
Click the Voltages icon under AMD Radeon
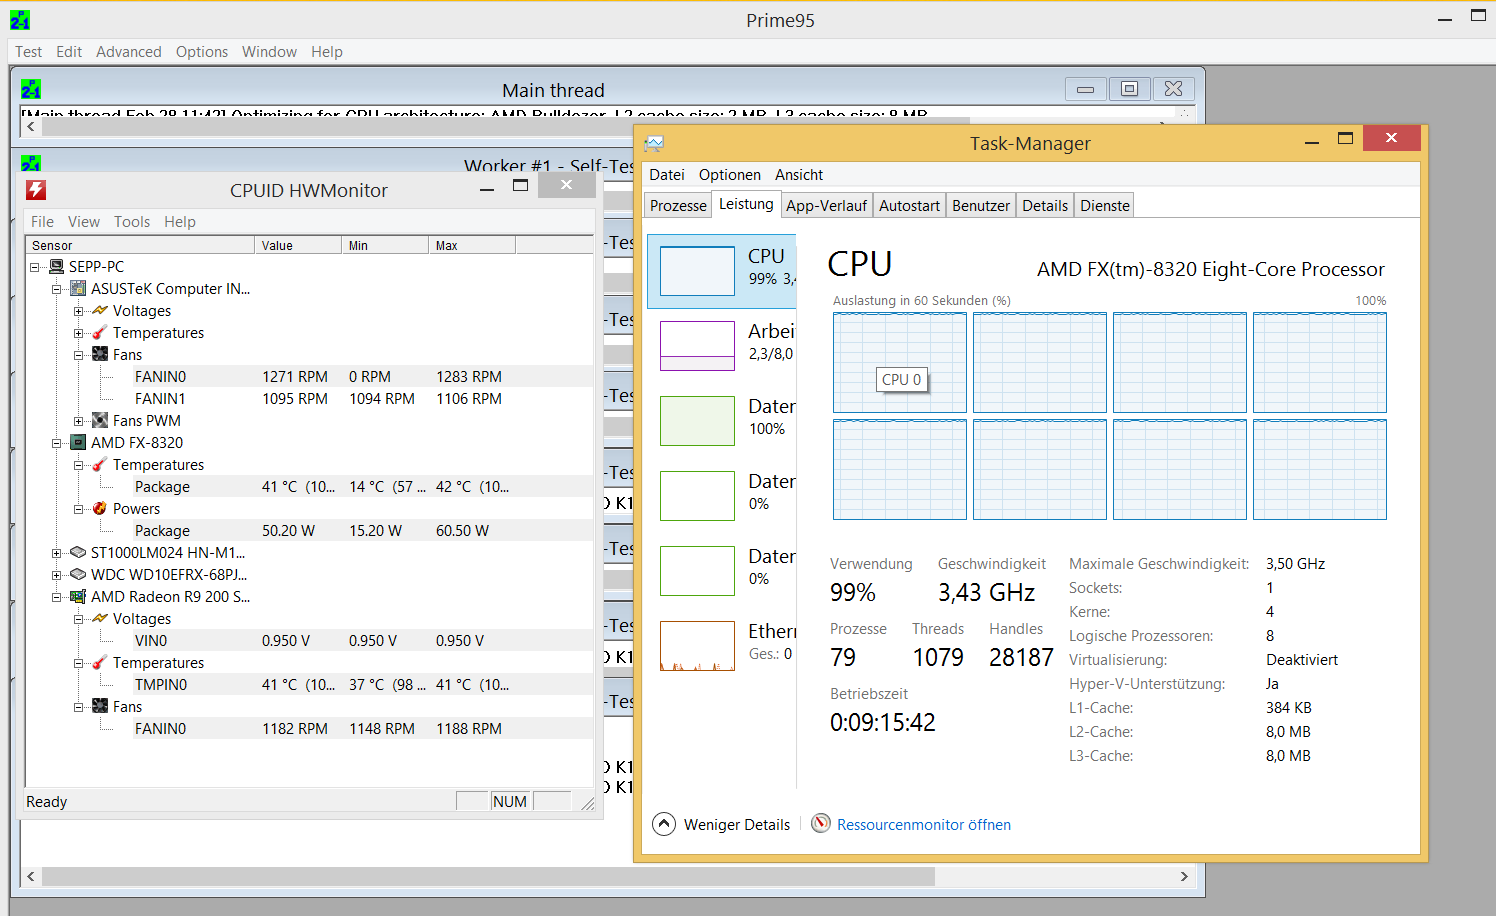100,619
